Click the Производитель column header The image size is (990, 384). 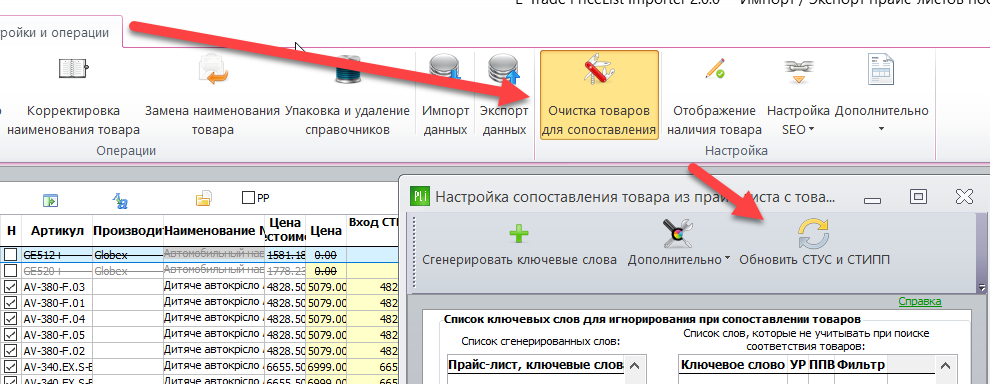128,231
